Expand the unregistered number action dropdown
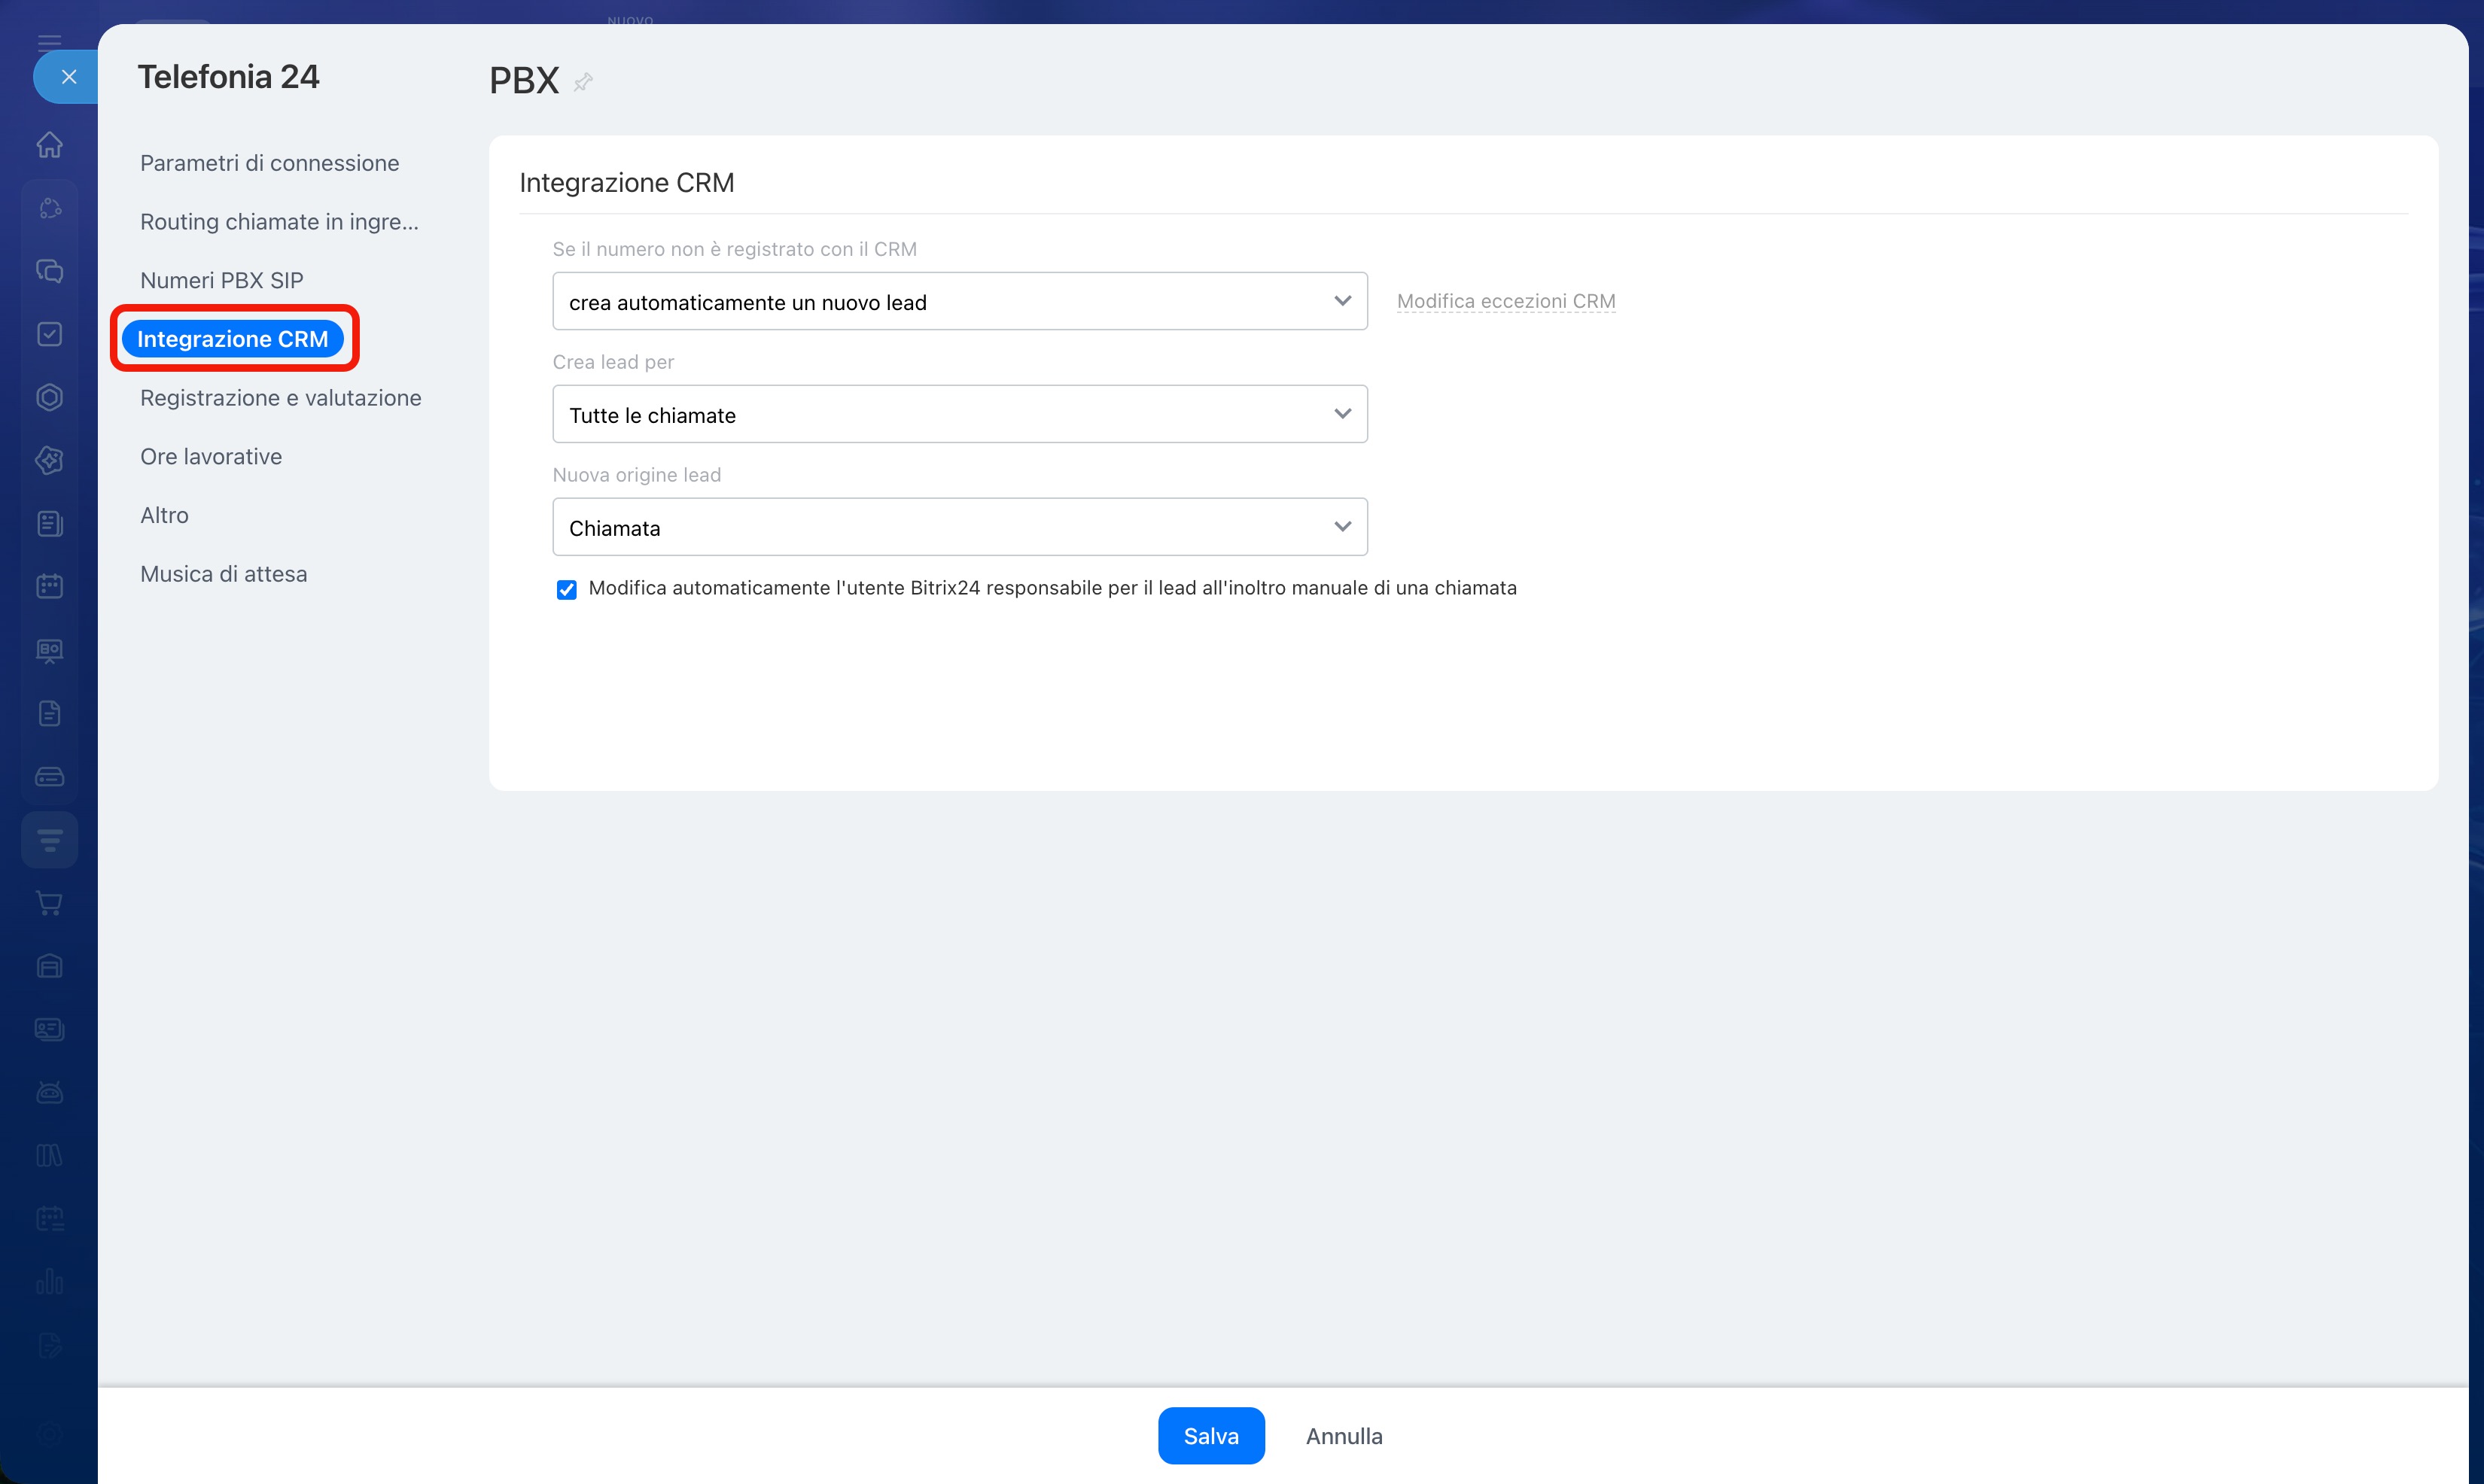 959,301
